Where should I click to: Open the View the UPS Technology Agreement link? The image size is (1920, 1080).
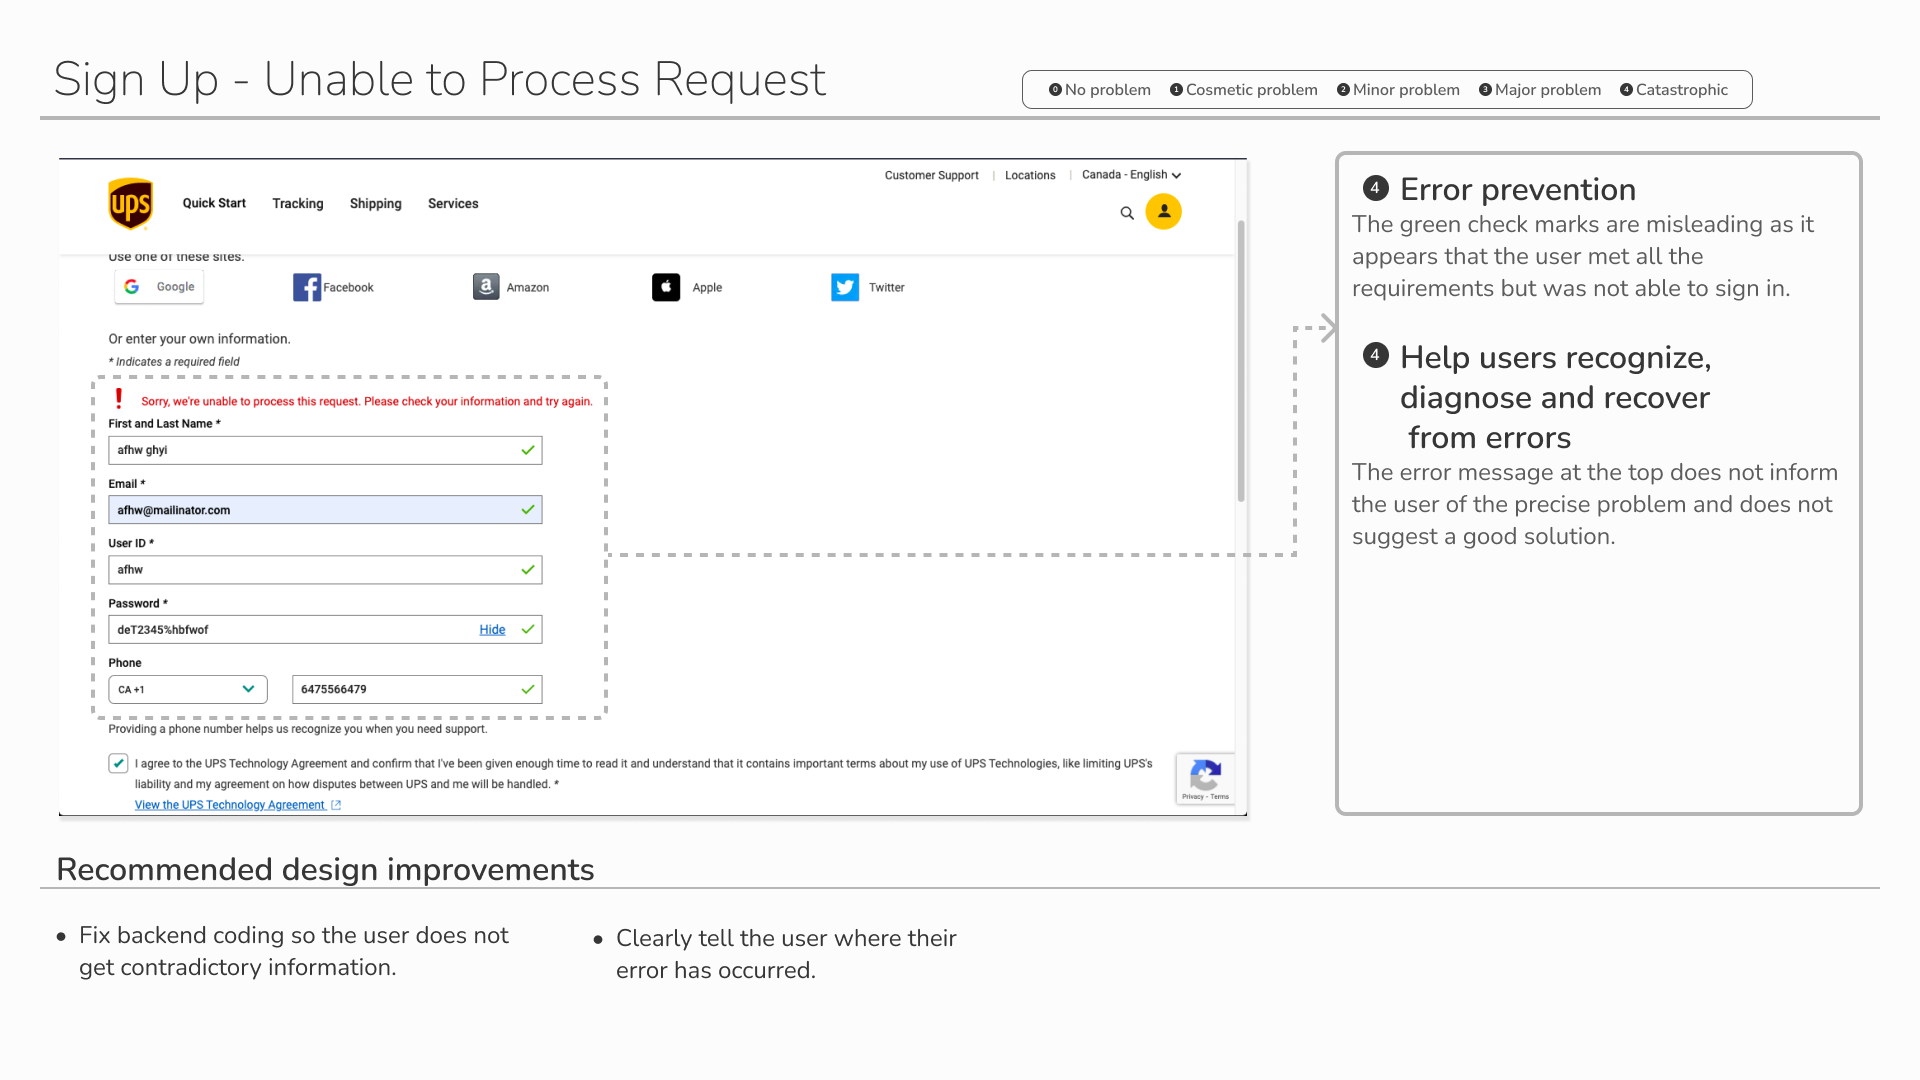click(230, 805)
